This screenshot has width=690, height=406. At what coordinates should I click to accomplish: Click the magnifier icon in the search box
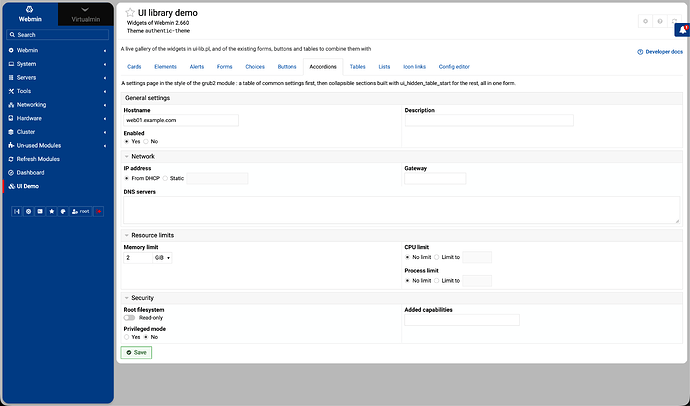point(12,35)
